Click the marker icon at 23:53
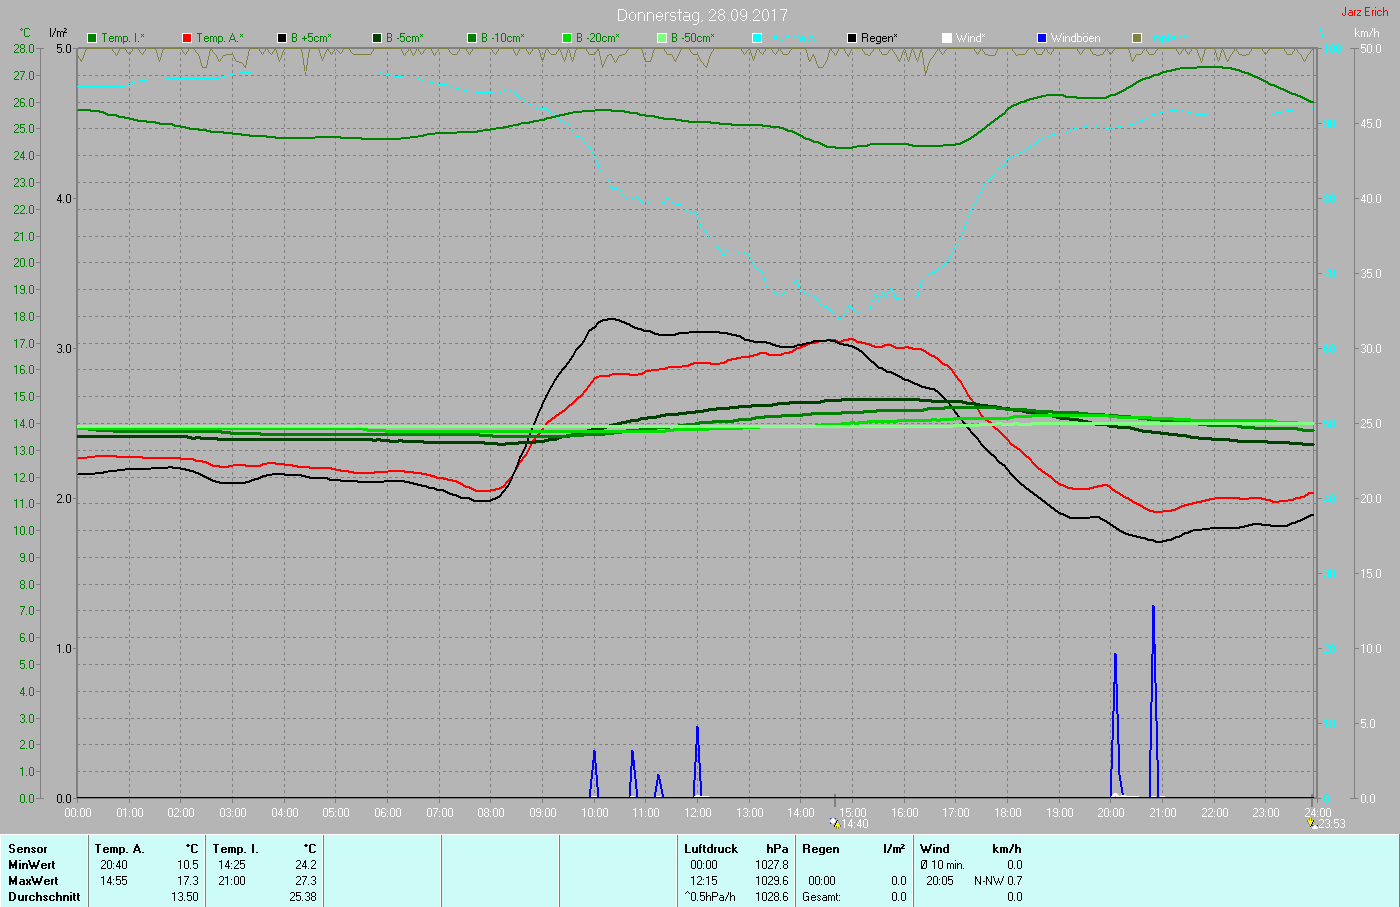 [1312, 823]
